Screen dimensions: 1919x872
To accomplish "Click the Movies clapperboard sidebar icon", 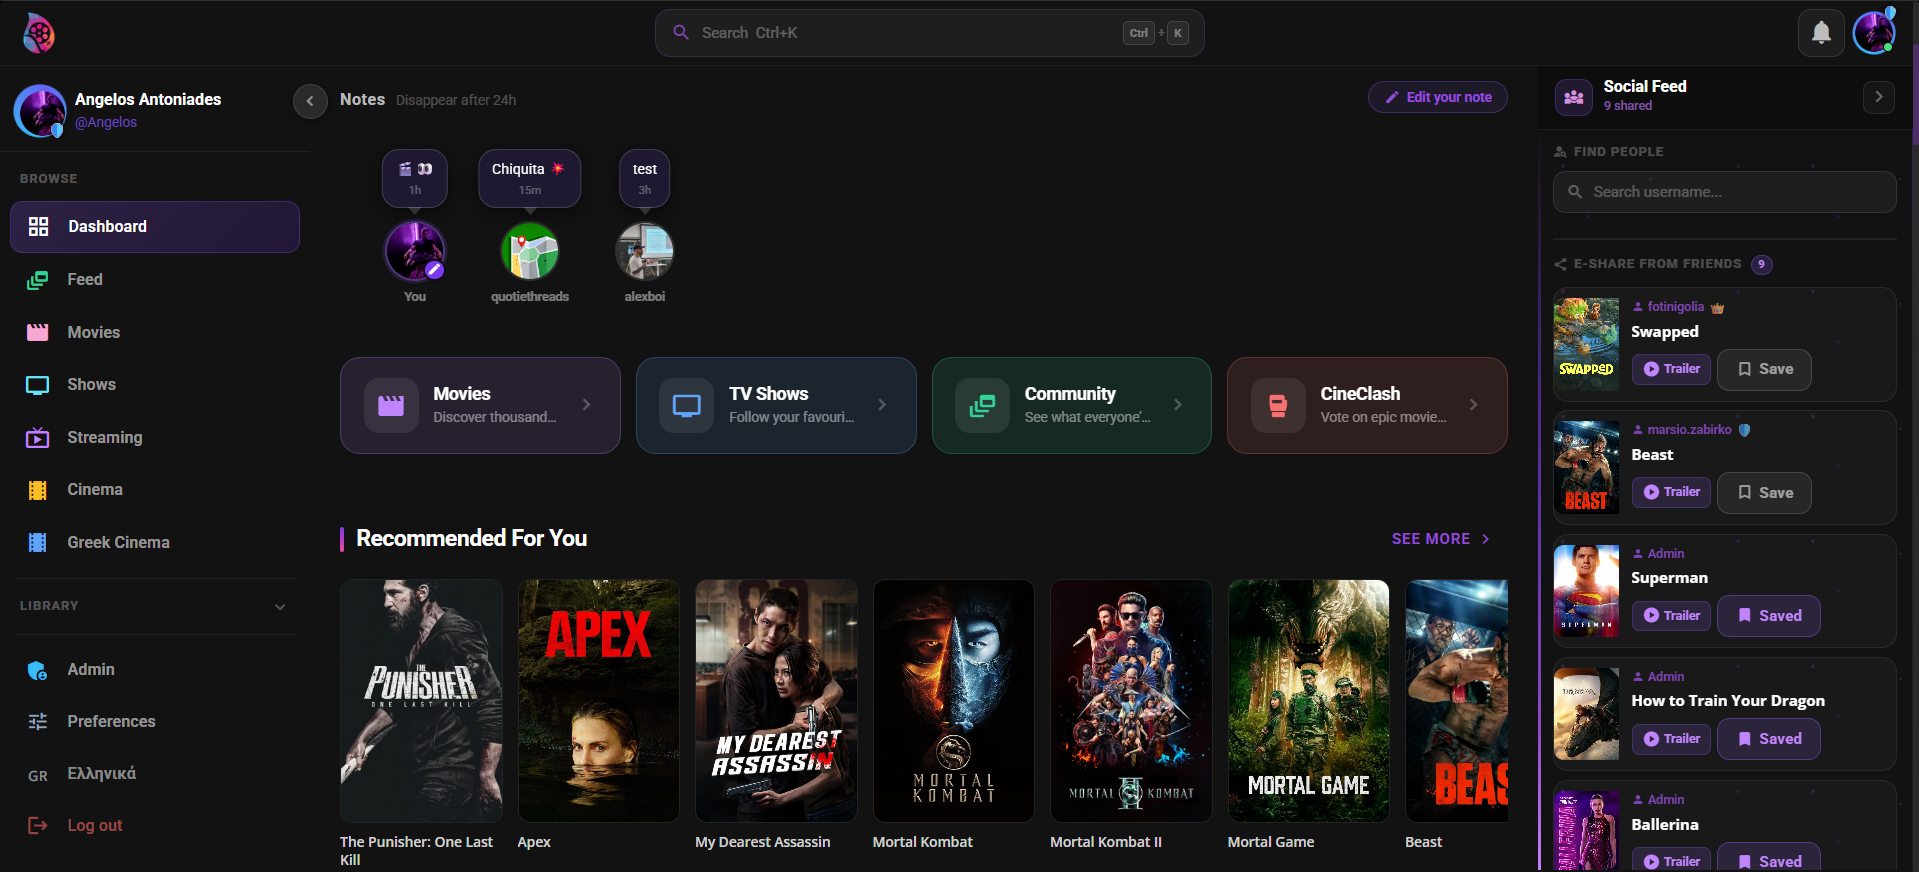I will coord(38,333).
